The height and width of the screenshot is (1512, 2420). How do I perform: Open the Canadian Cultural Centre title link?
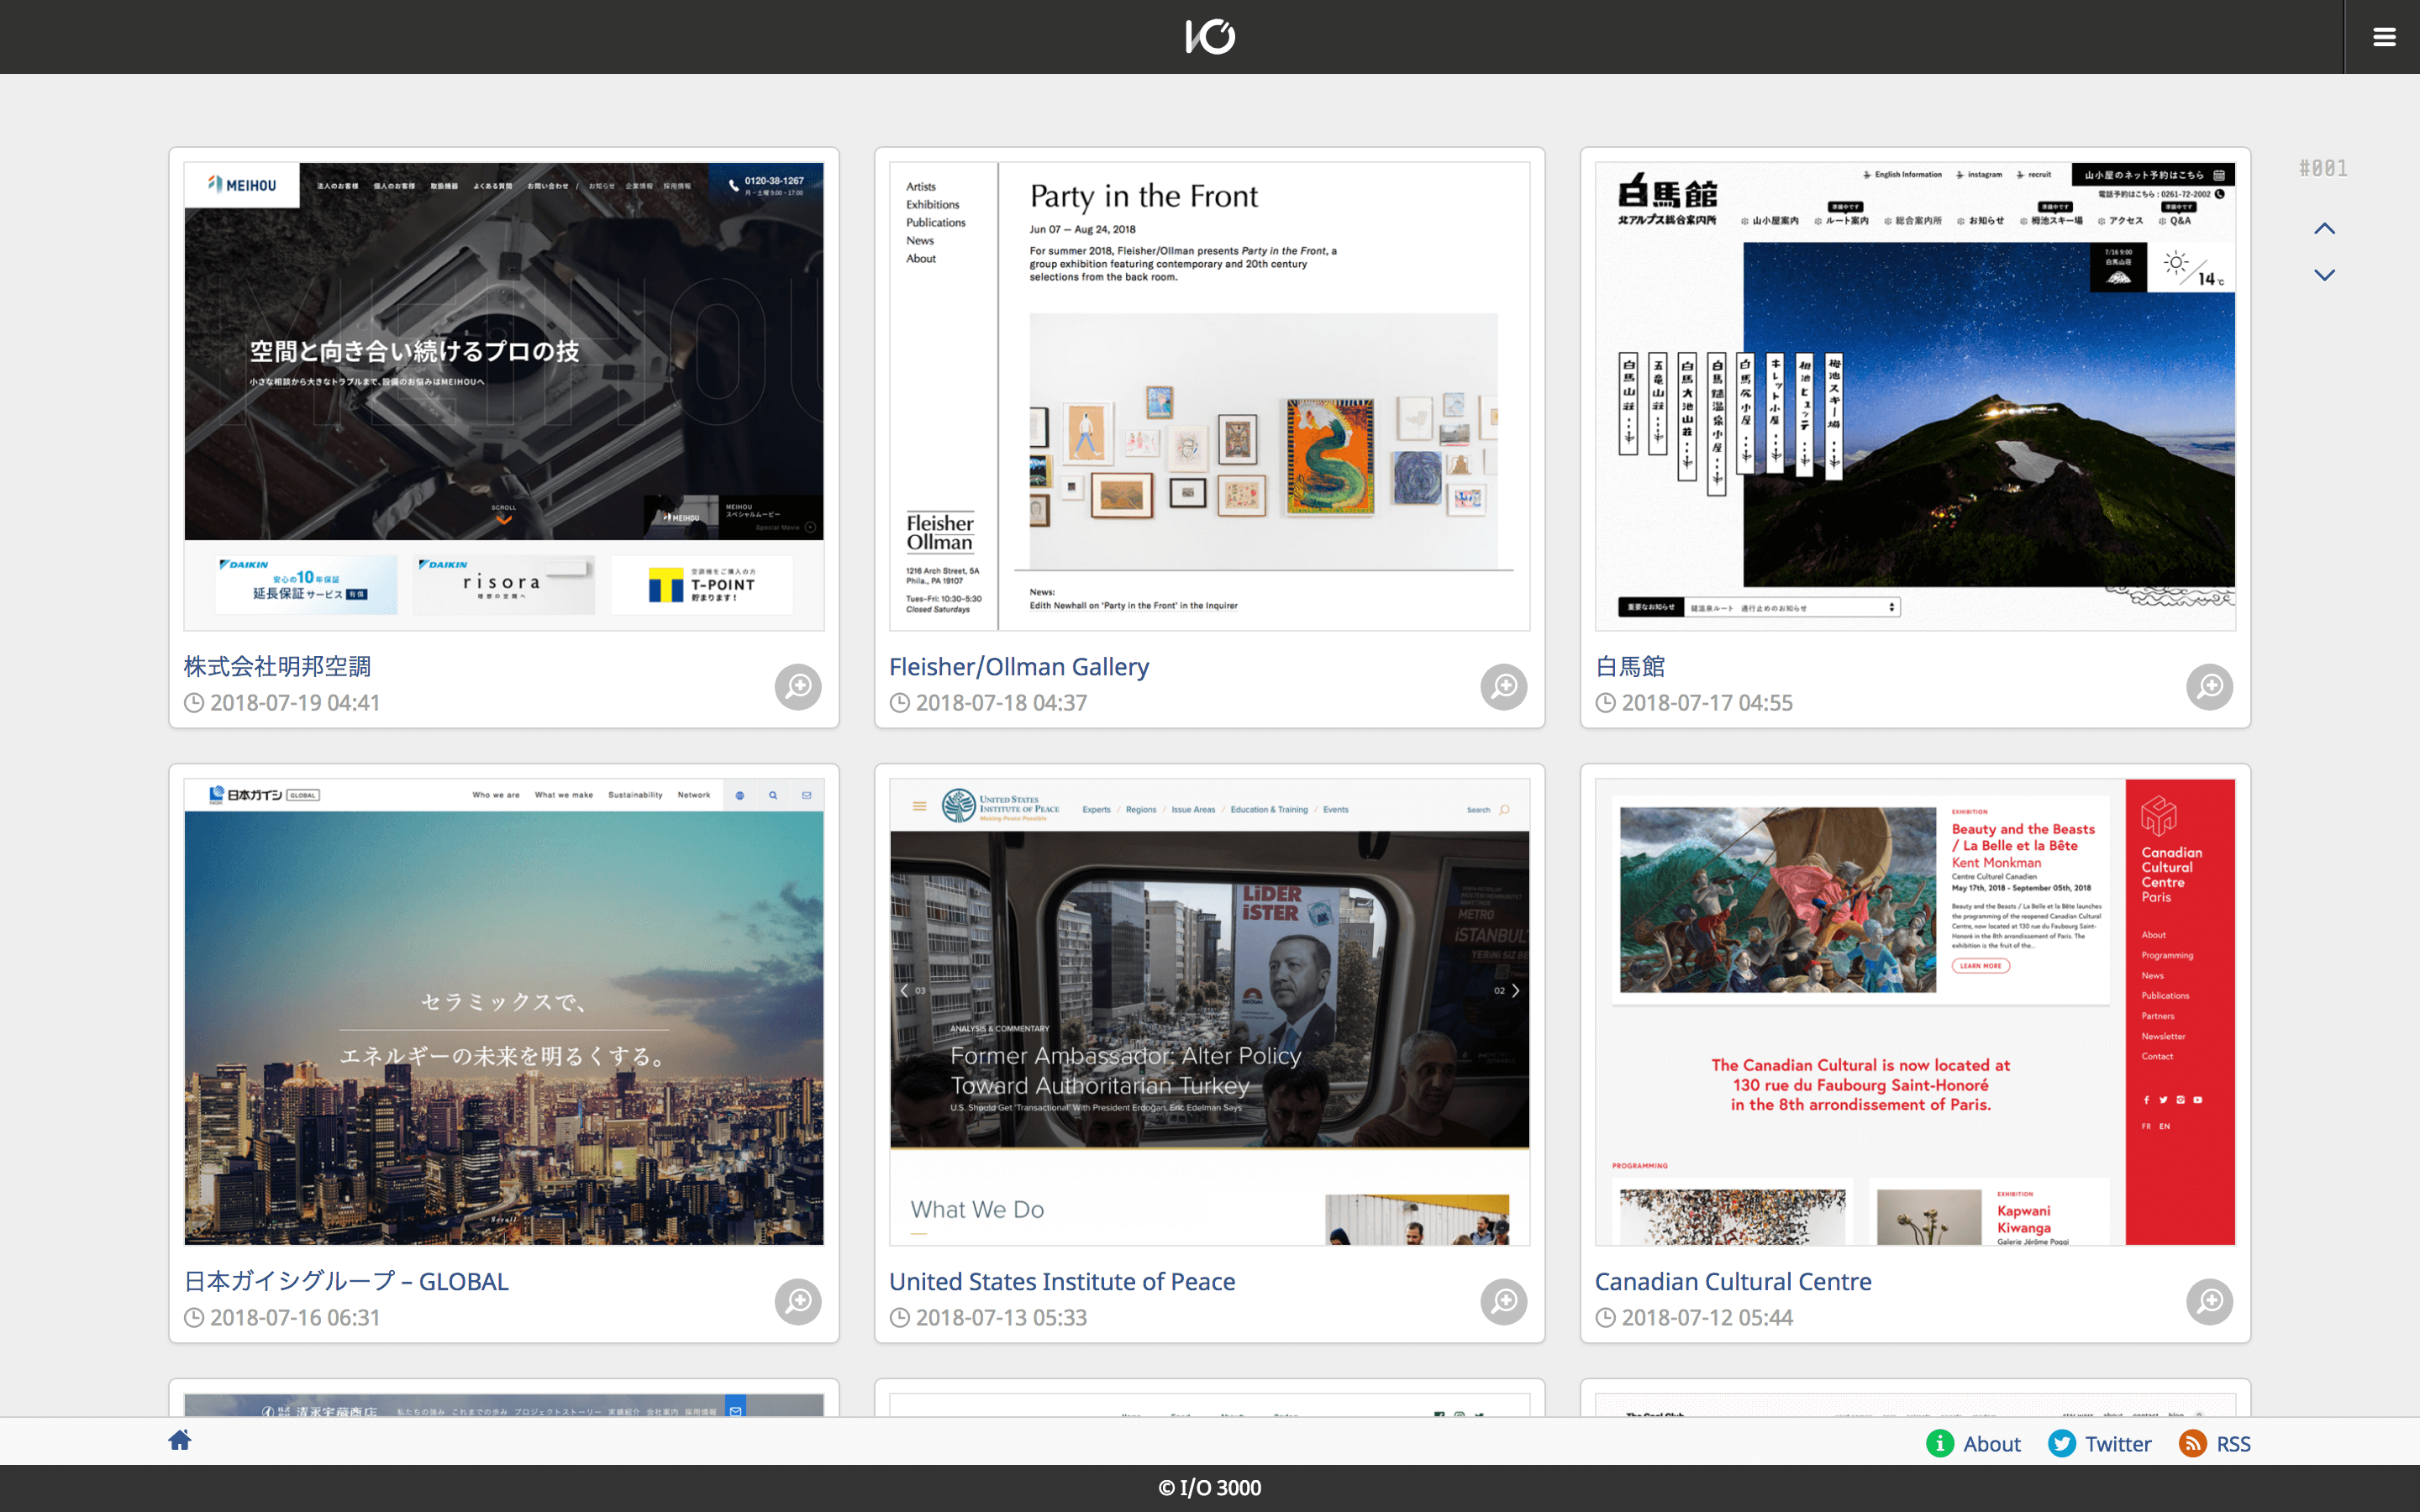coord(1733,1282)
